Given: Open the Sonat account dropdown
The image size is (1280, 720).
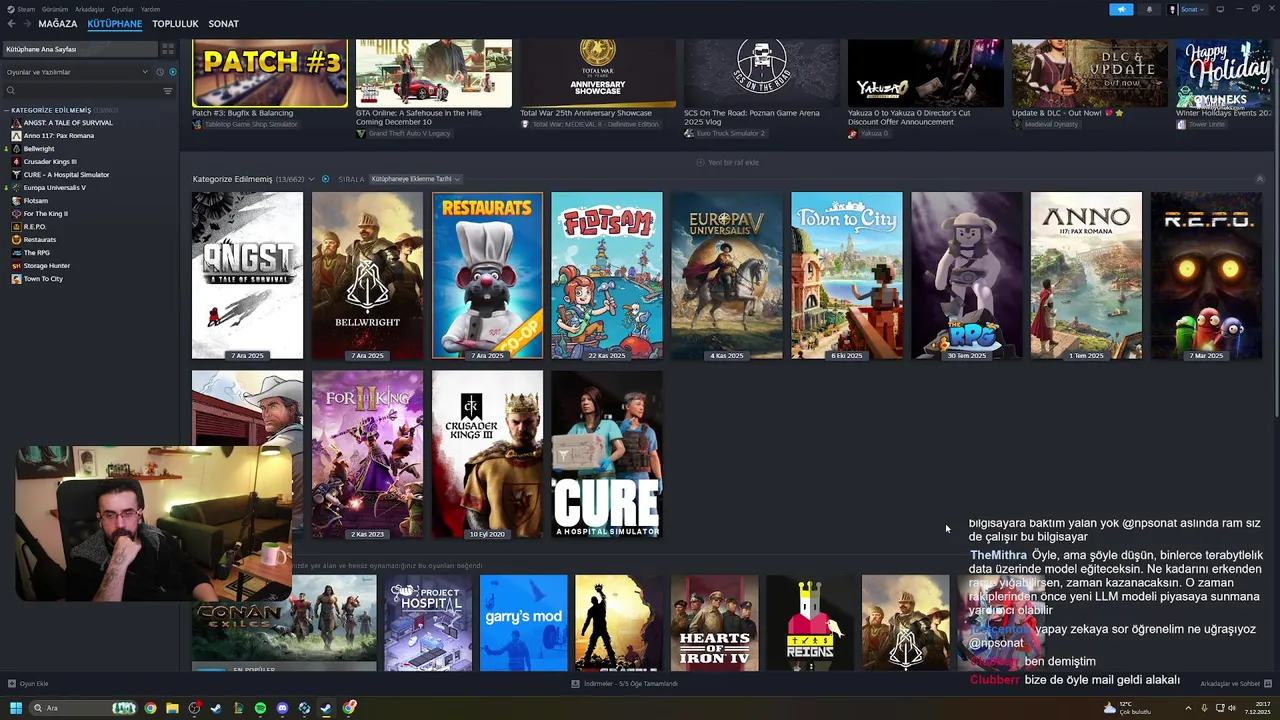Looking at the screenshot, I should (1186, 9).
